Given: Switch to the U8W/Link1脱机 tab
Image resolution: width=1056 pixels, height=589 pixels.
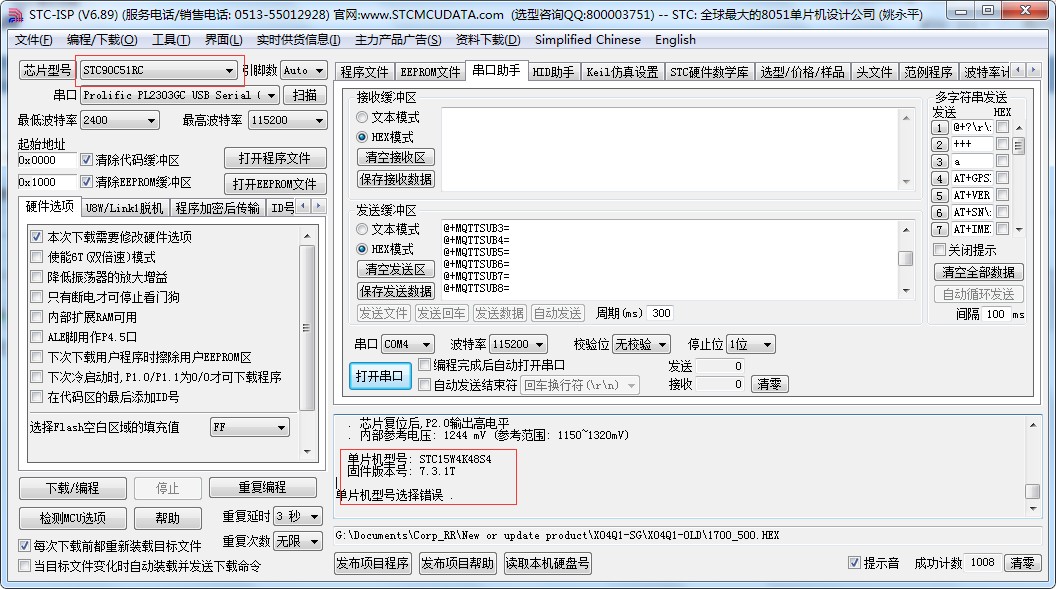Looking at the screenshot, I should coord(124,208).
